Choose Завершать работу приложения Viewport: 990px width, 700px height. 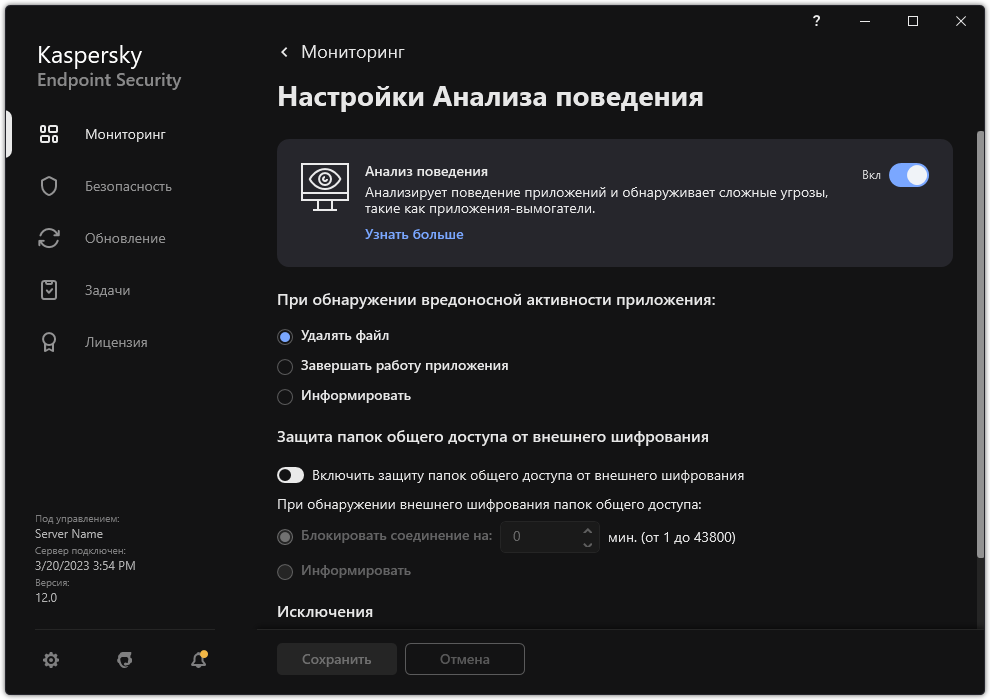pos(284,366)
